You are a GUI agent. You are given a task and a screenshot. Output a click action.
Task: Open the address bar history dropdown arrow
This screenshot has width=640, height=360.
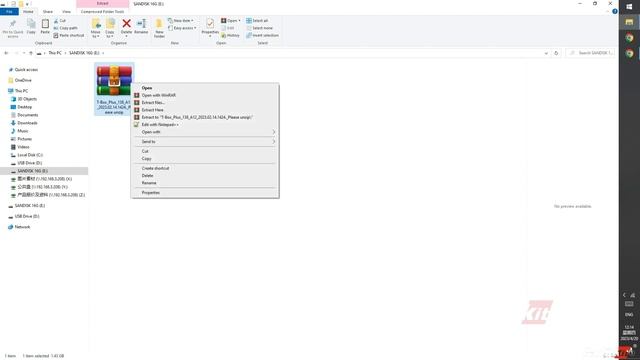coord(546,53)
